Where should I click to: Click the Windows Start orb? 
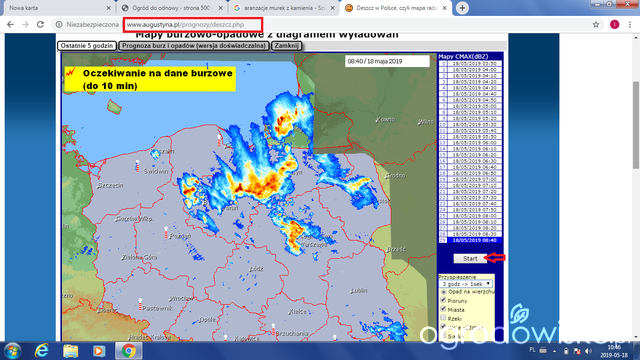tap(12, 351)
